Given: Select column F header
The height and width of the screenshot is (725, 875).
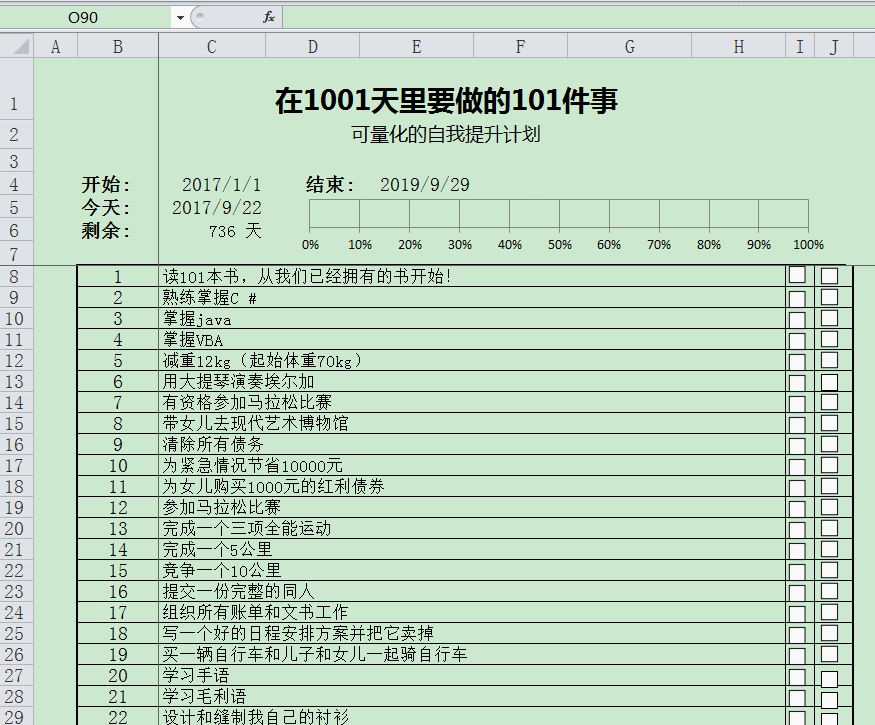Looking at the screenshot, I should coord(520,46).
